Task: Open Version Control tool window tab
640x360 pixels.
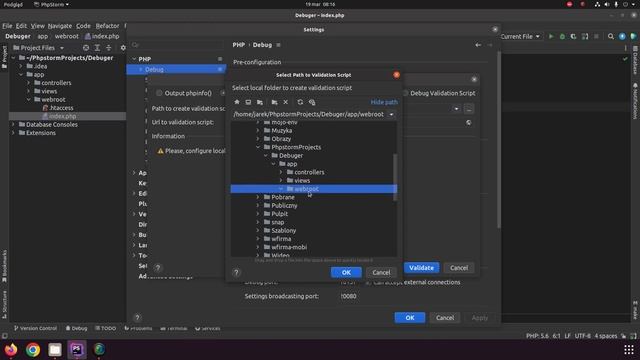Action: [35, 328]
